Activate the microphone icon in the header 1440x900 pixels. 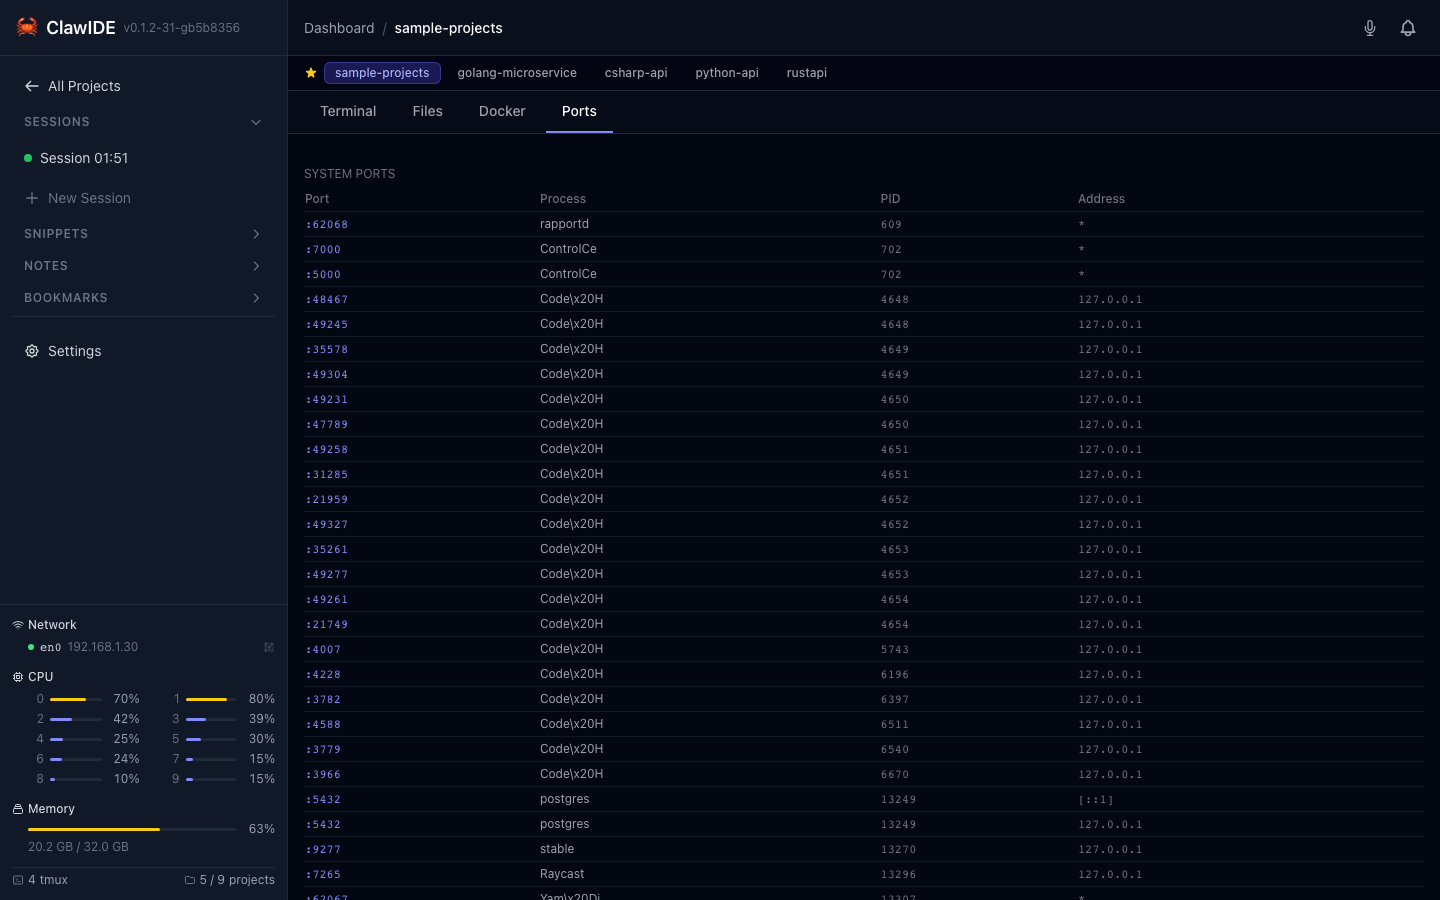tap(1370, 28)
